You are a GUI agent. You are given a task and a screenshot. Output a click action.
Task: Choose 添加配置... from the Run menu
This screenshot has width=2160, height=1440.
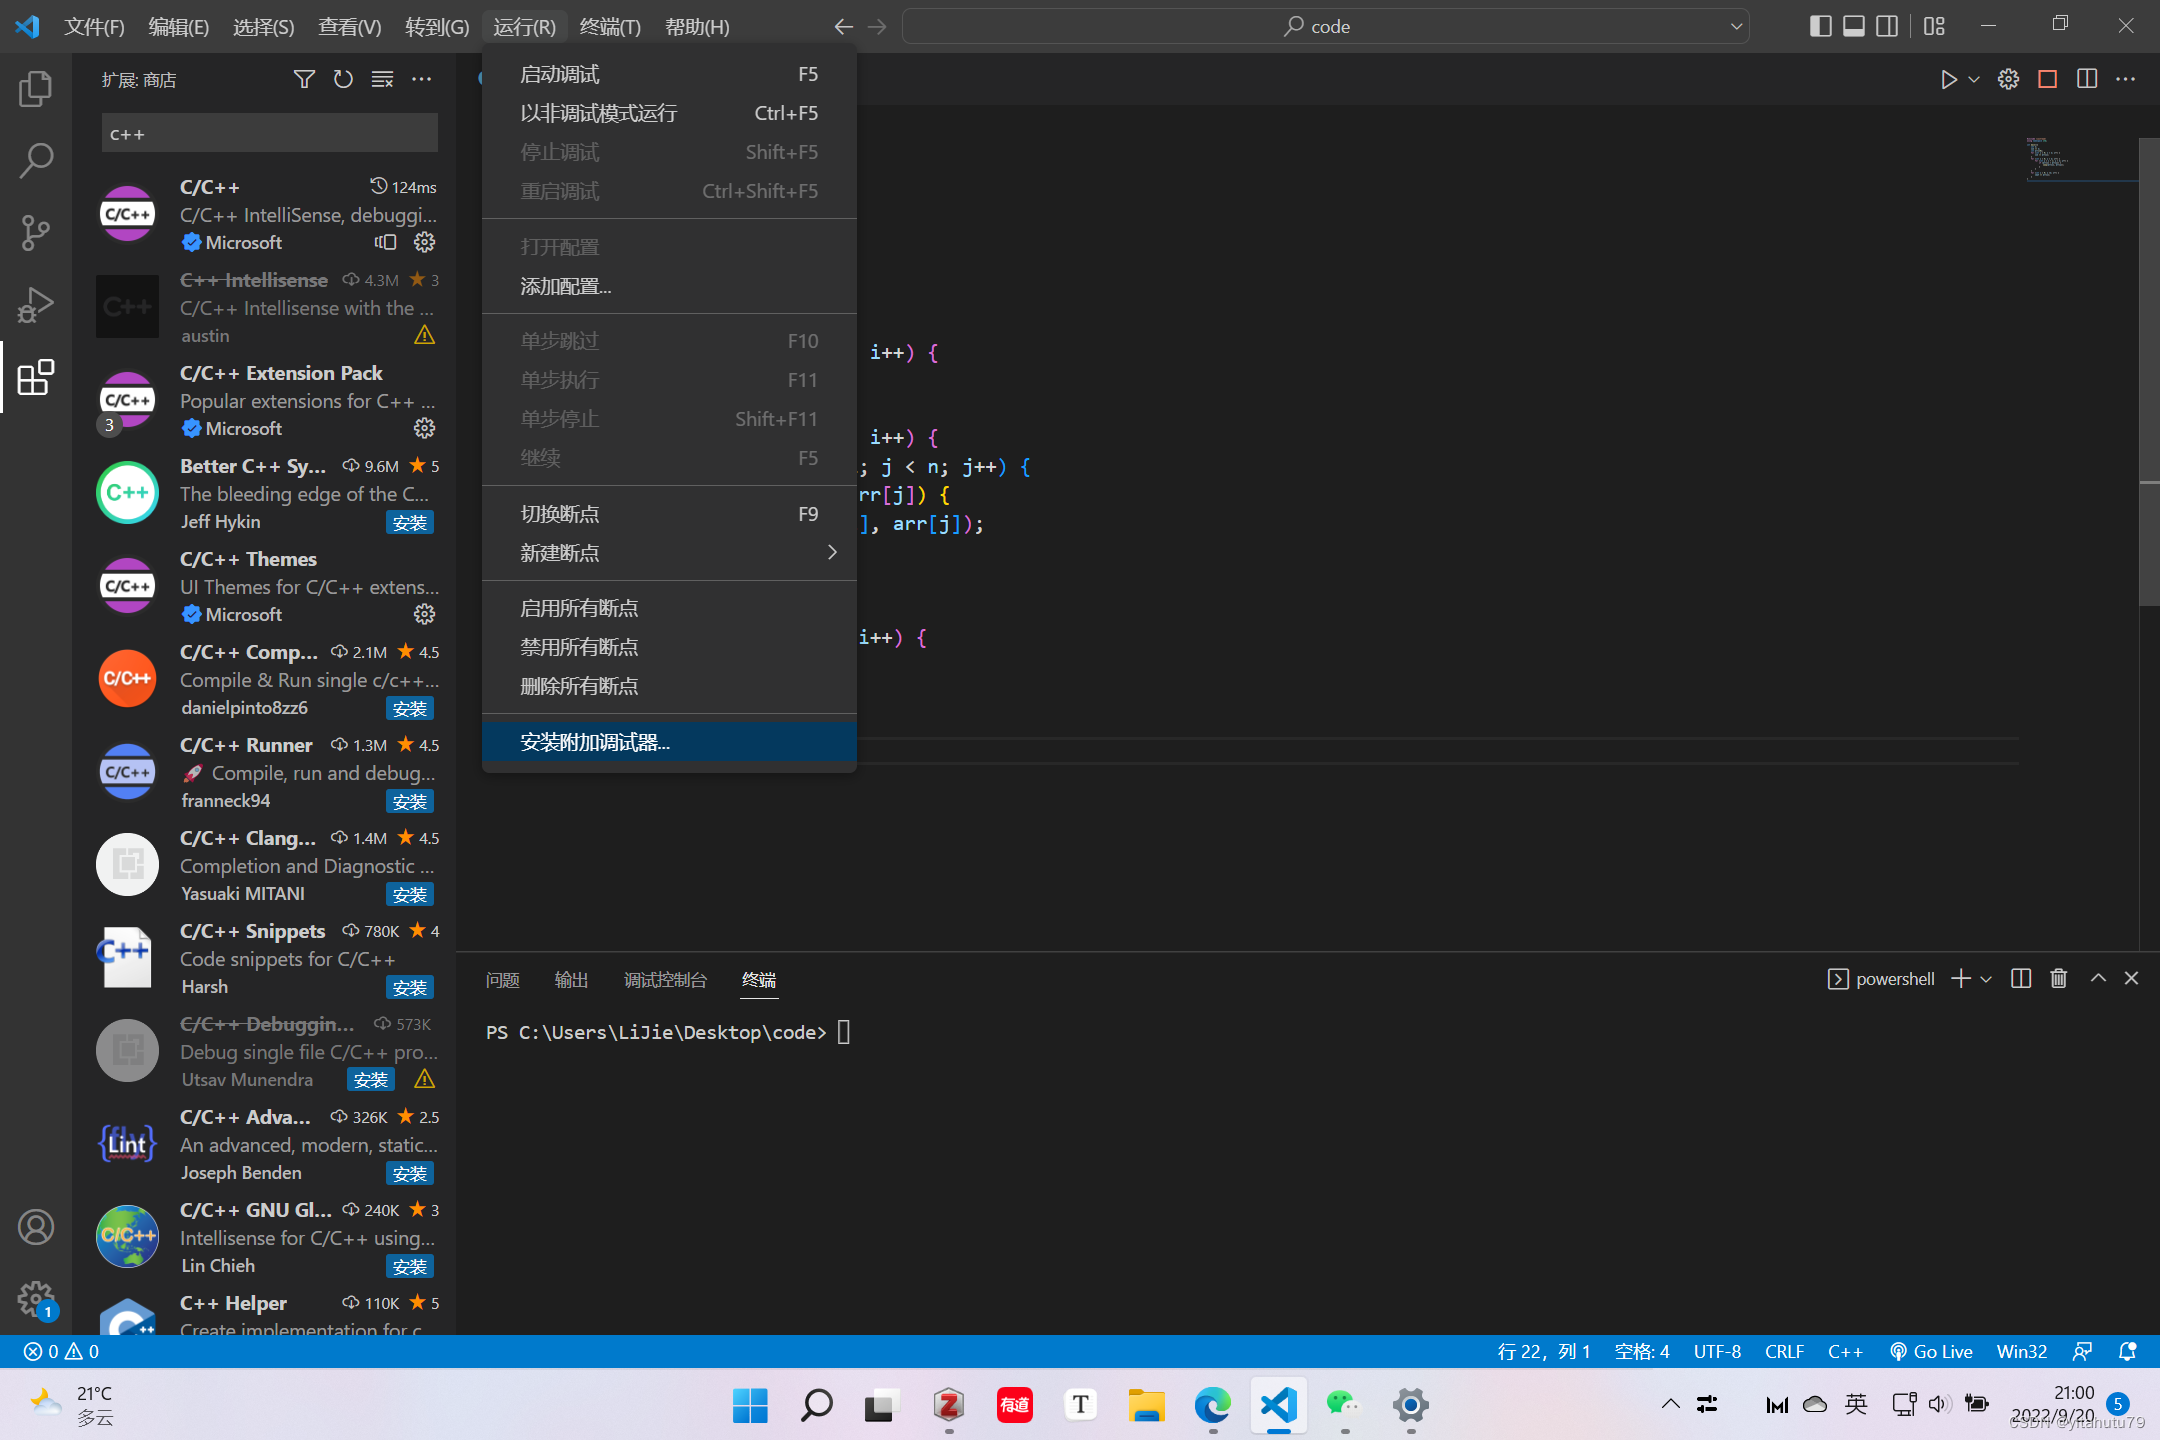pyautogui.click(x=669, y=286)
